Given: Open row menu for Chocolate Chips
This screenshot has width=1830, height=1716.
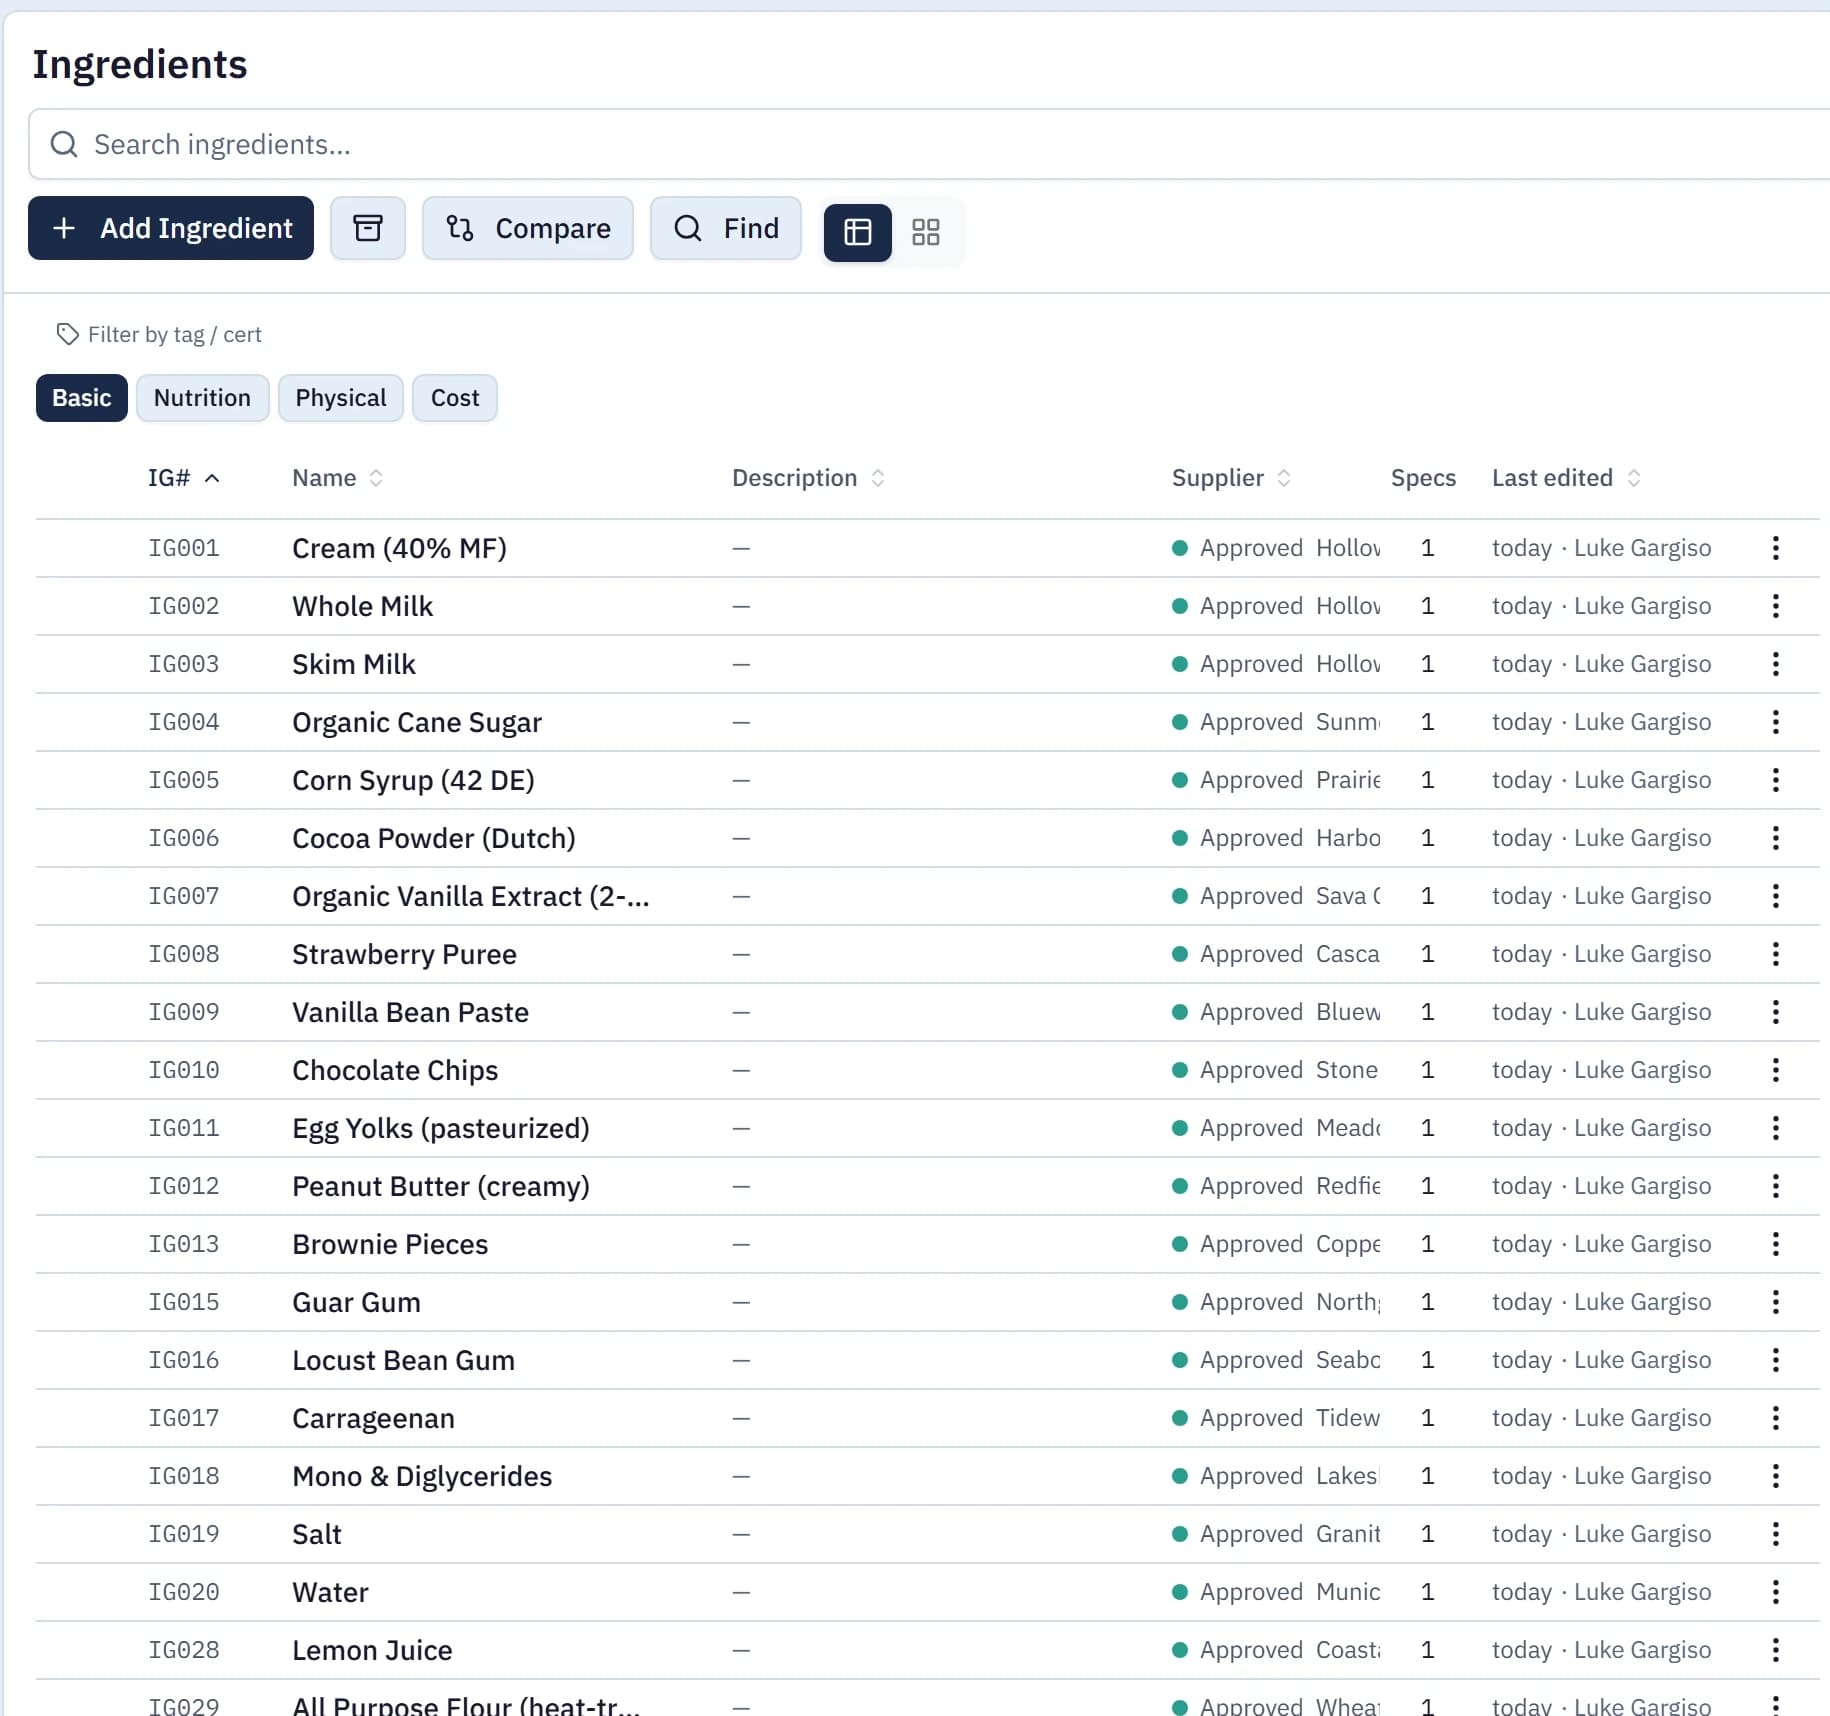Looking at the screenshot, I should (x=1775, y=1070).
